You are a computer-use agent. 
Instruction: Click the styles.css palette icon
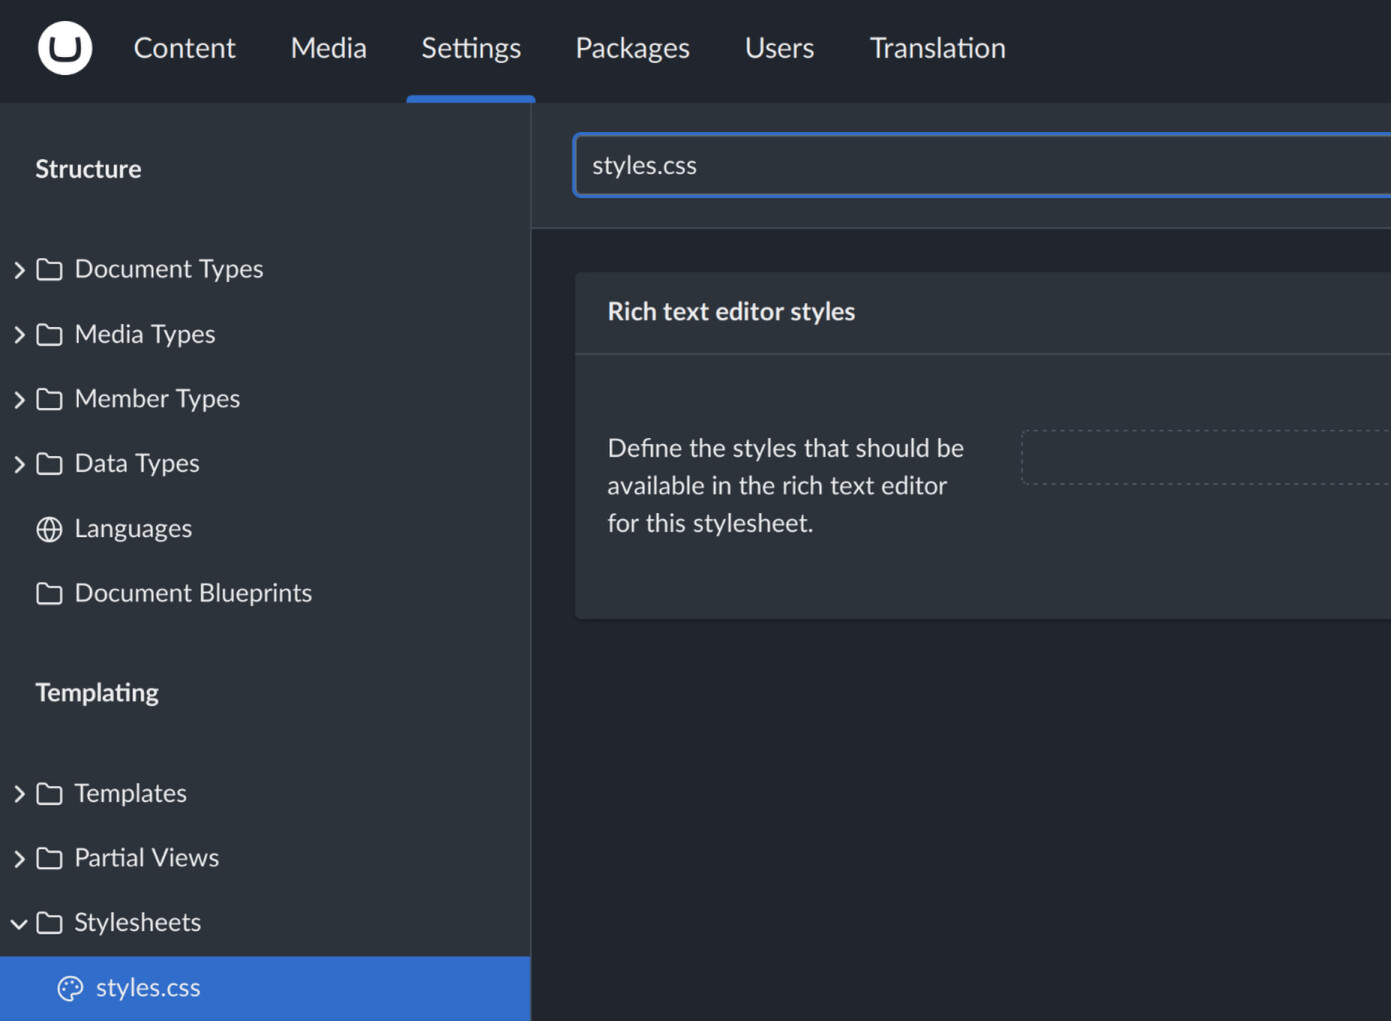(70, 988)
